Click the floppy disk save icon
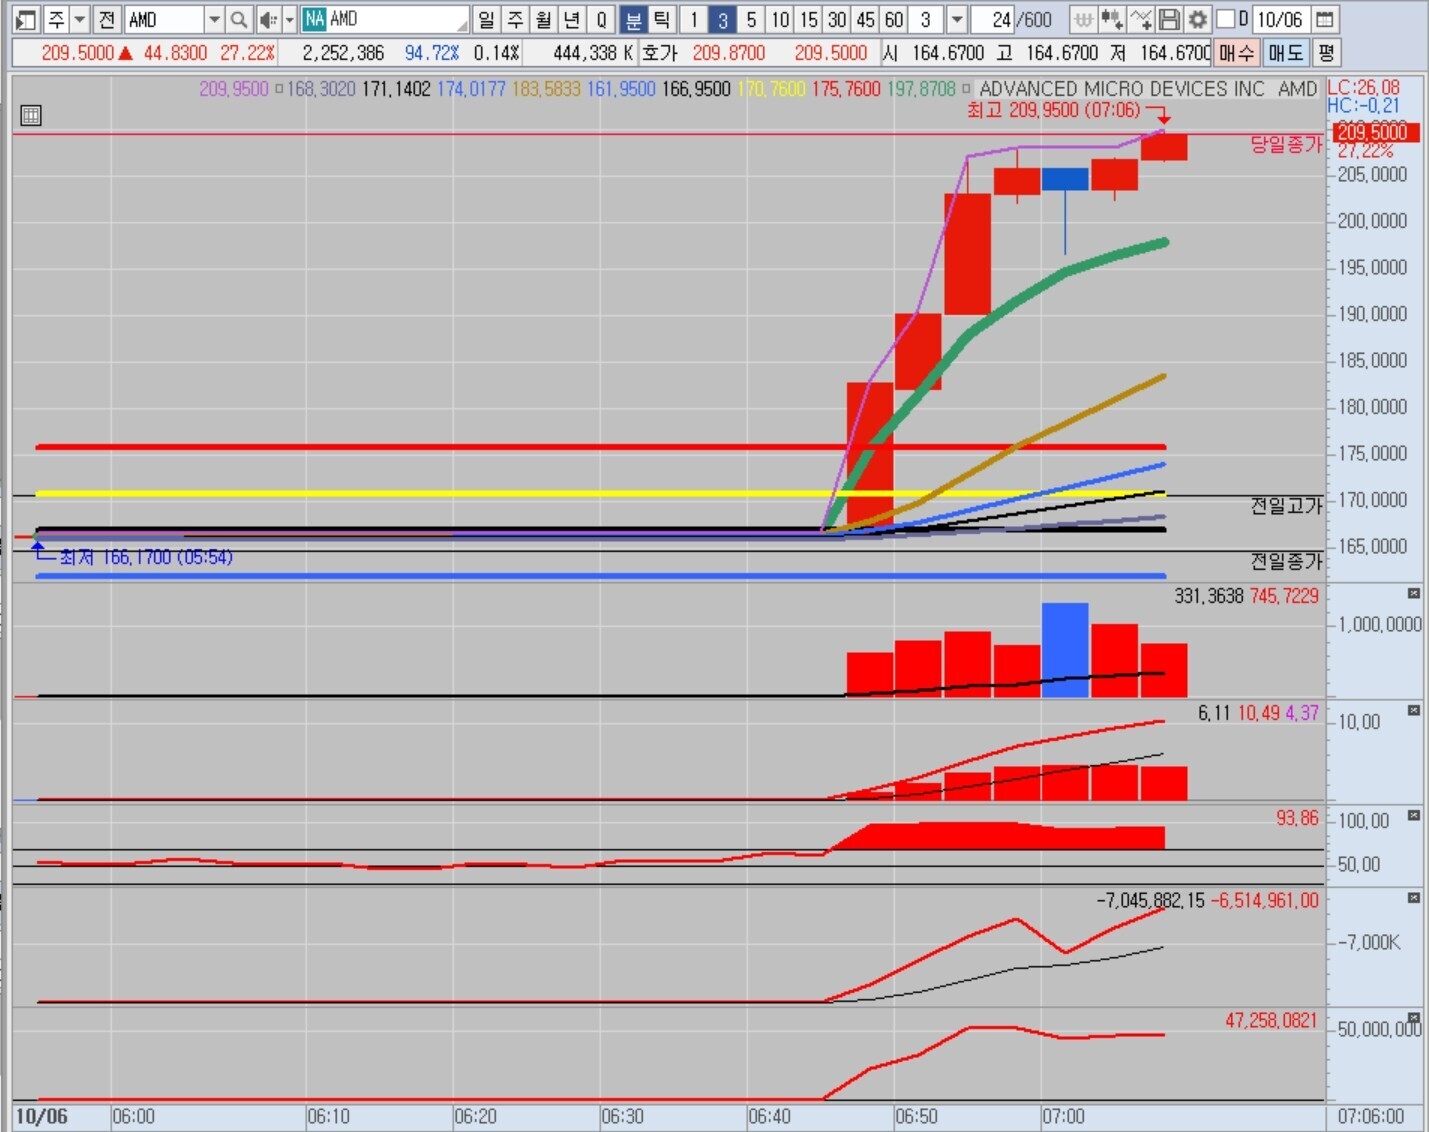The width and height of the screenshot is (1429, 1132). [1168, 19]
